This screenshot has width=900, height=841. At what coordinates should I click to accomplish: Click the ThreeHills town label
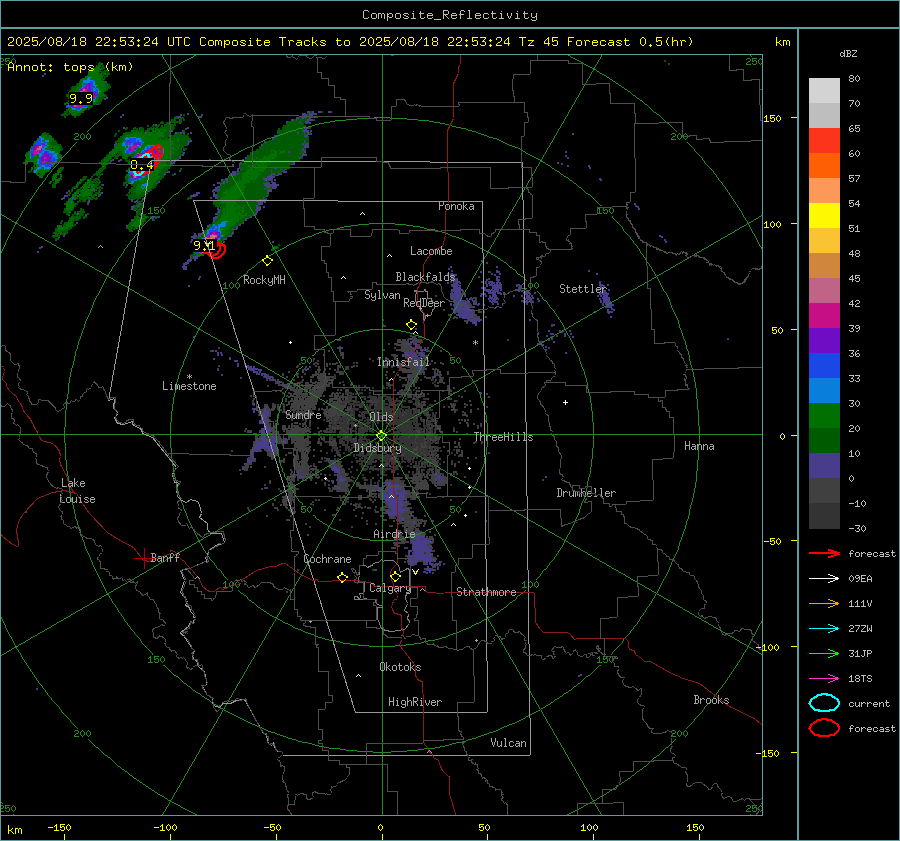[503, 437]
